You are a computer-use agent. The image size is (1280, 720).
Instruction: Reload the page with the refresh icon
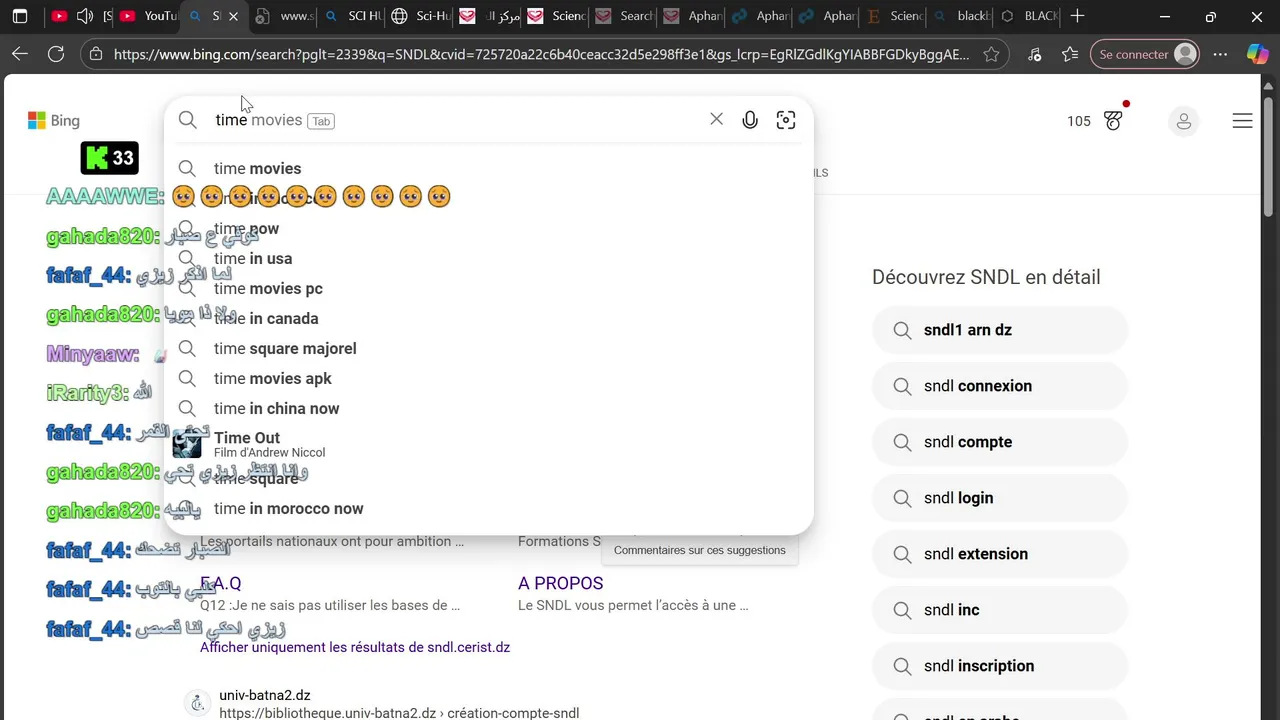point(56,54)
